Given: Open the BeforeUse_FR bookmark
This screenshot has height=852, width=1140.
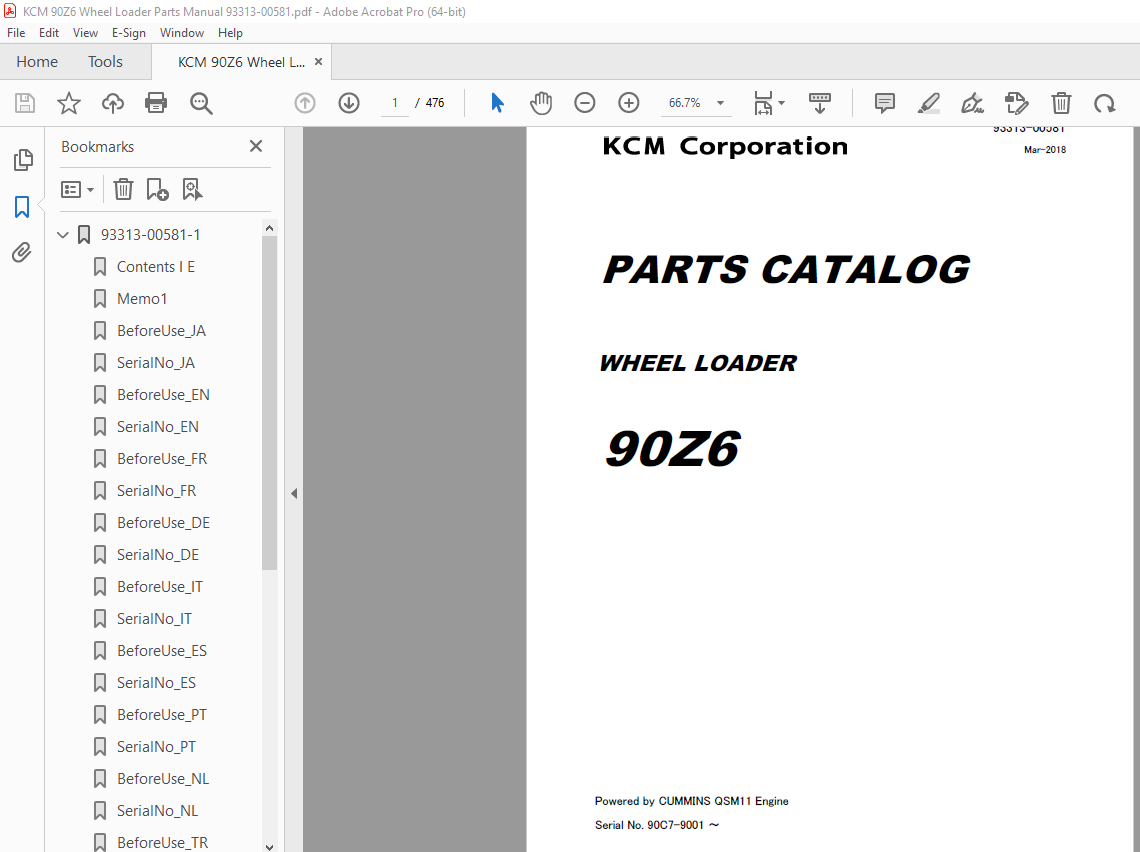Looking at the screenshot, I should pyautogui.click(x=162, y=459).
